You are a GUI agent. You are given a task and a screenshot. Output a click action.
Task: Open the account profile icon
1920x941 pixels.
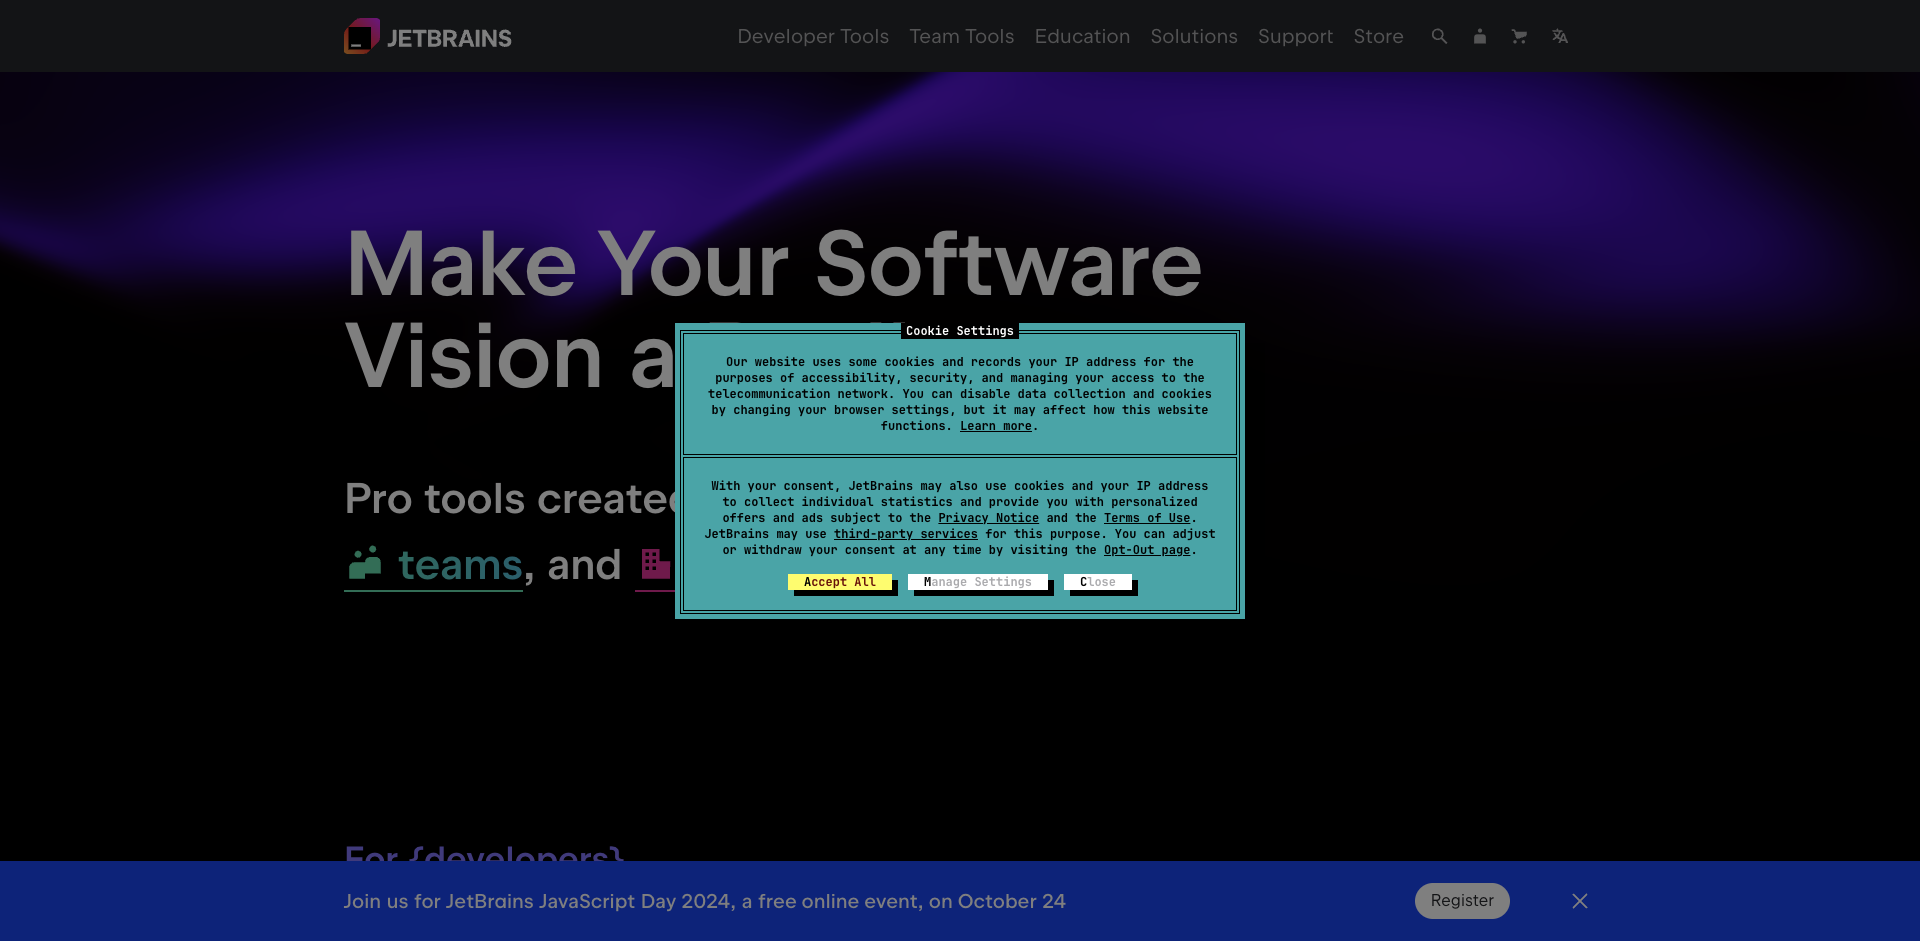coord(1479,36)
